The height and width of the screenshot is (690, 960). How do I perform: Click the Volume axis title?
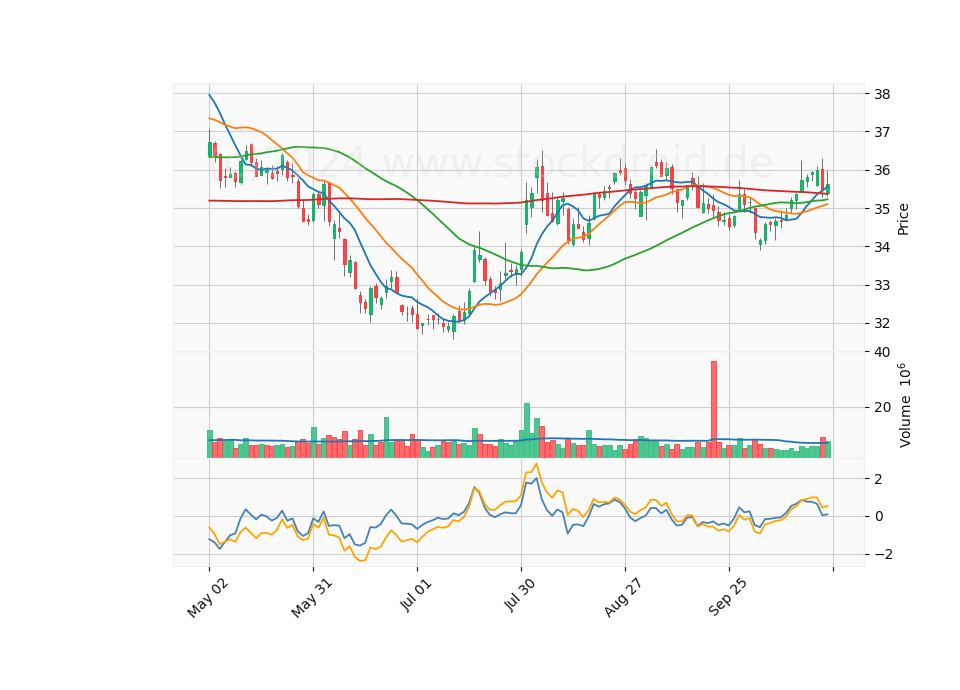tap(904, 405)
